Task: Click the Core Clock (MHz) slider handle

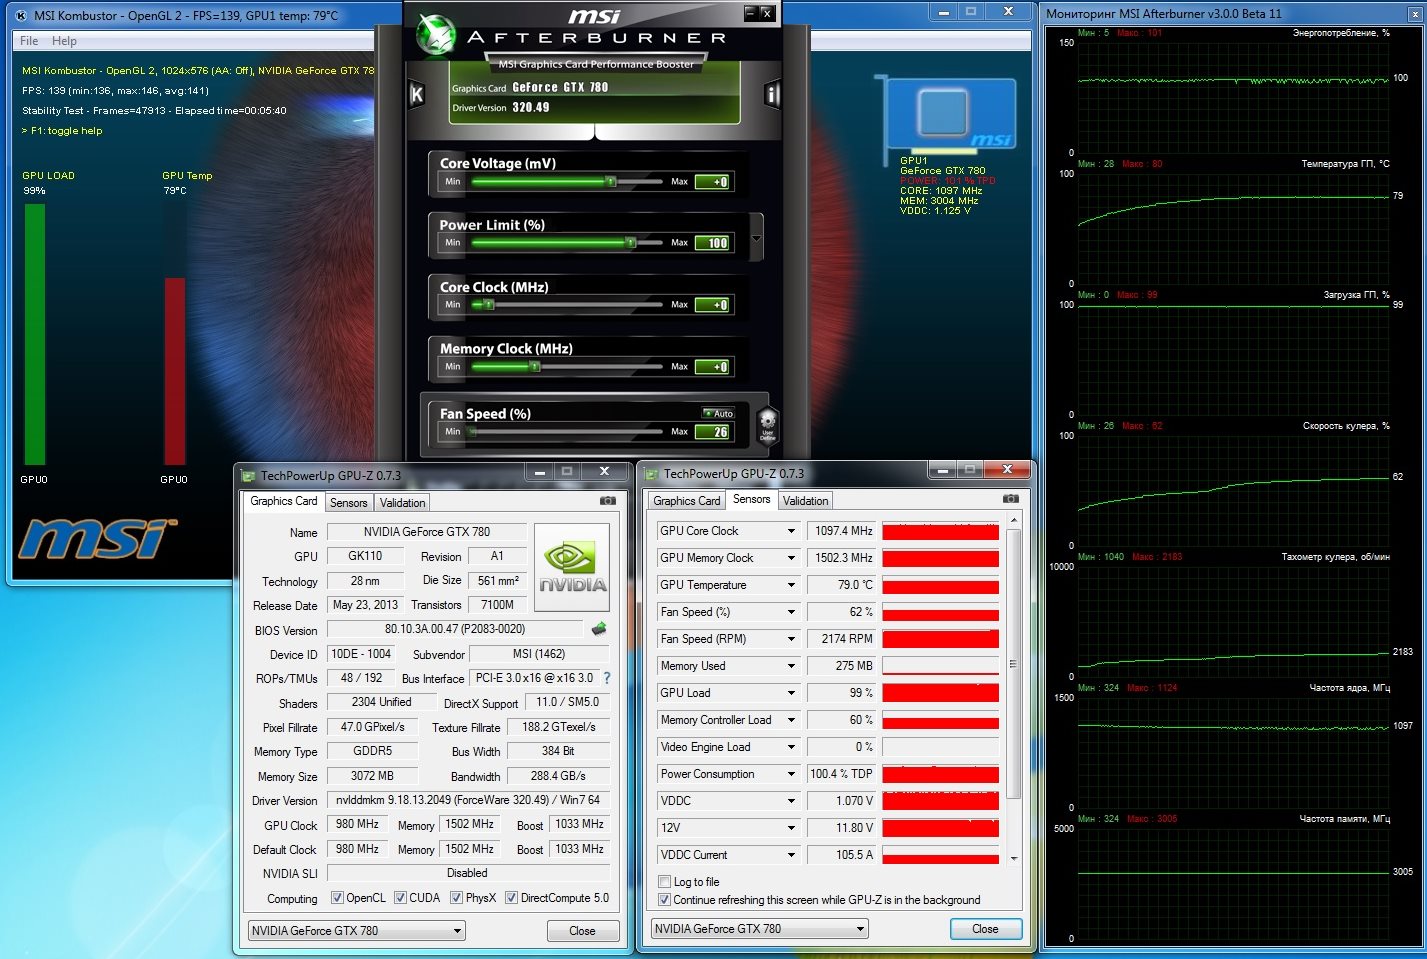Action: click(489, 304)
